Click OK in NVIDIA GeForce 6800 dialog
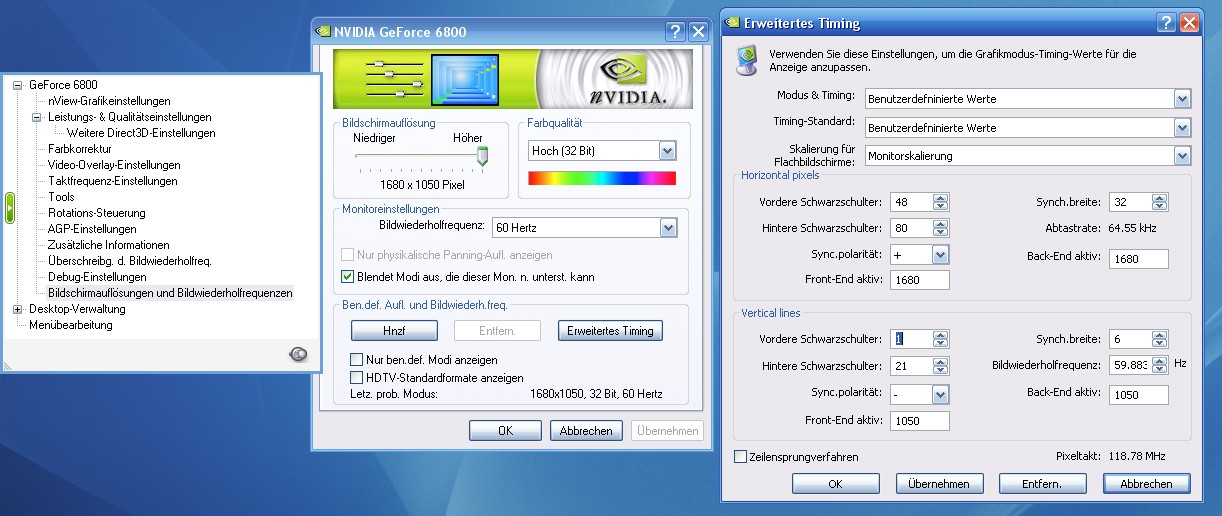This screenshot has width=1222, height=516. click(x=505, y=431)
